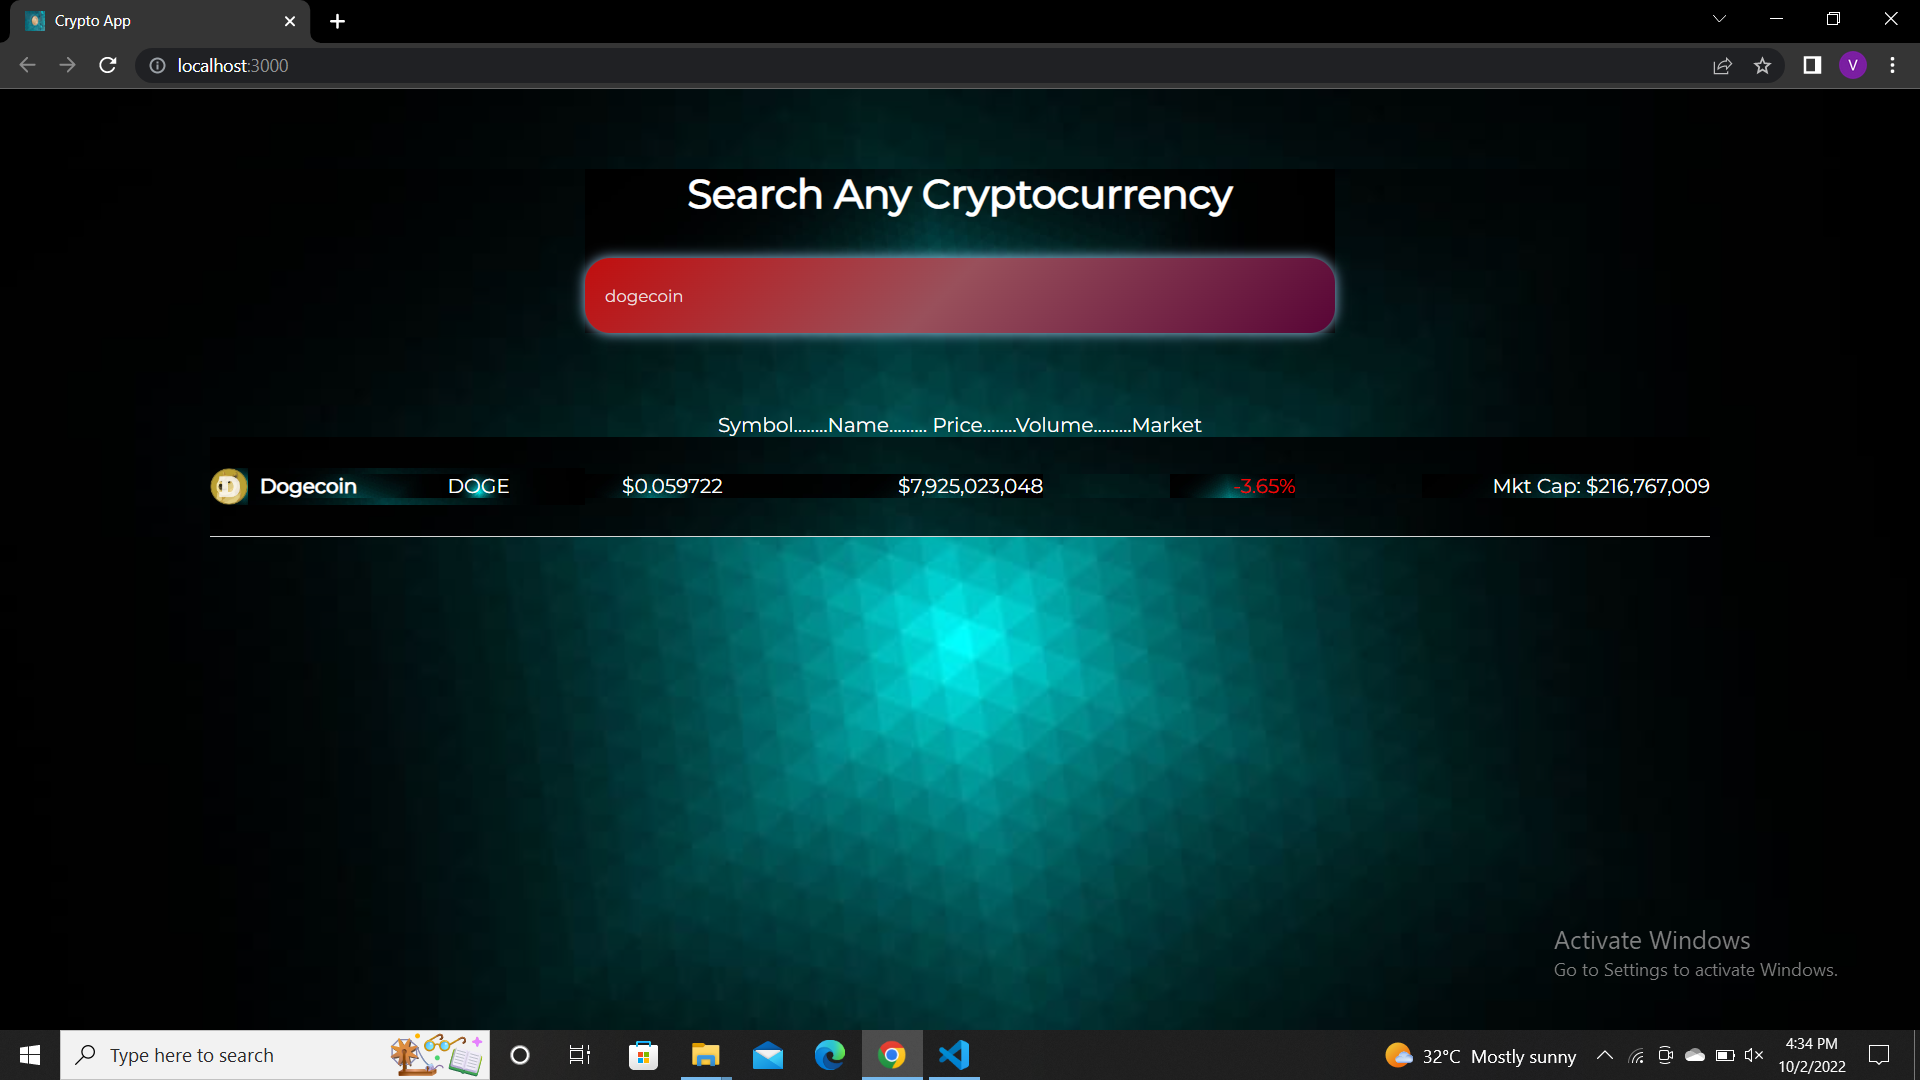Click the Start menu button
This screenshot has width=1920, height=1080.
coord(29,1055)
